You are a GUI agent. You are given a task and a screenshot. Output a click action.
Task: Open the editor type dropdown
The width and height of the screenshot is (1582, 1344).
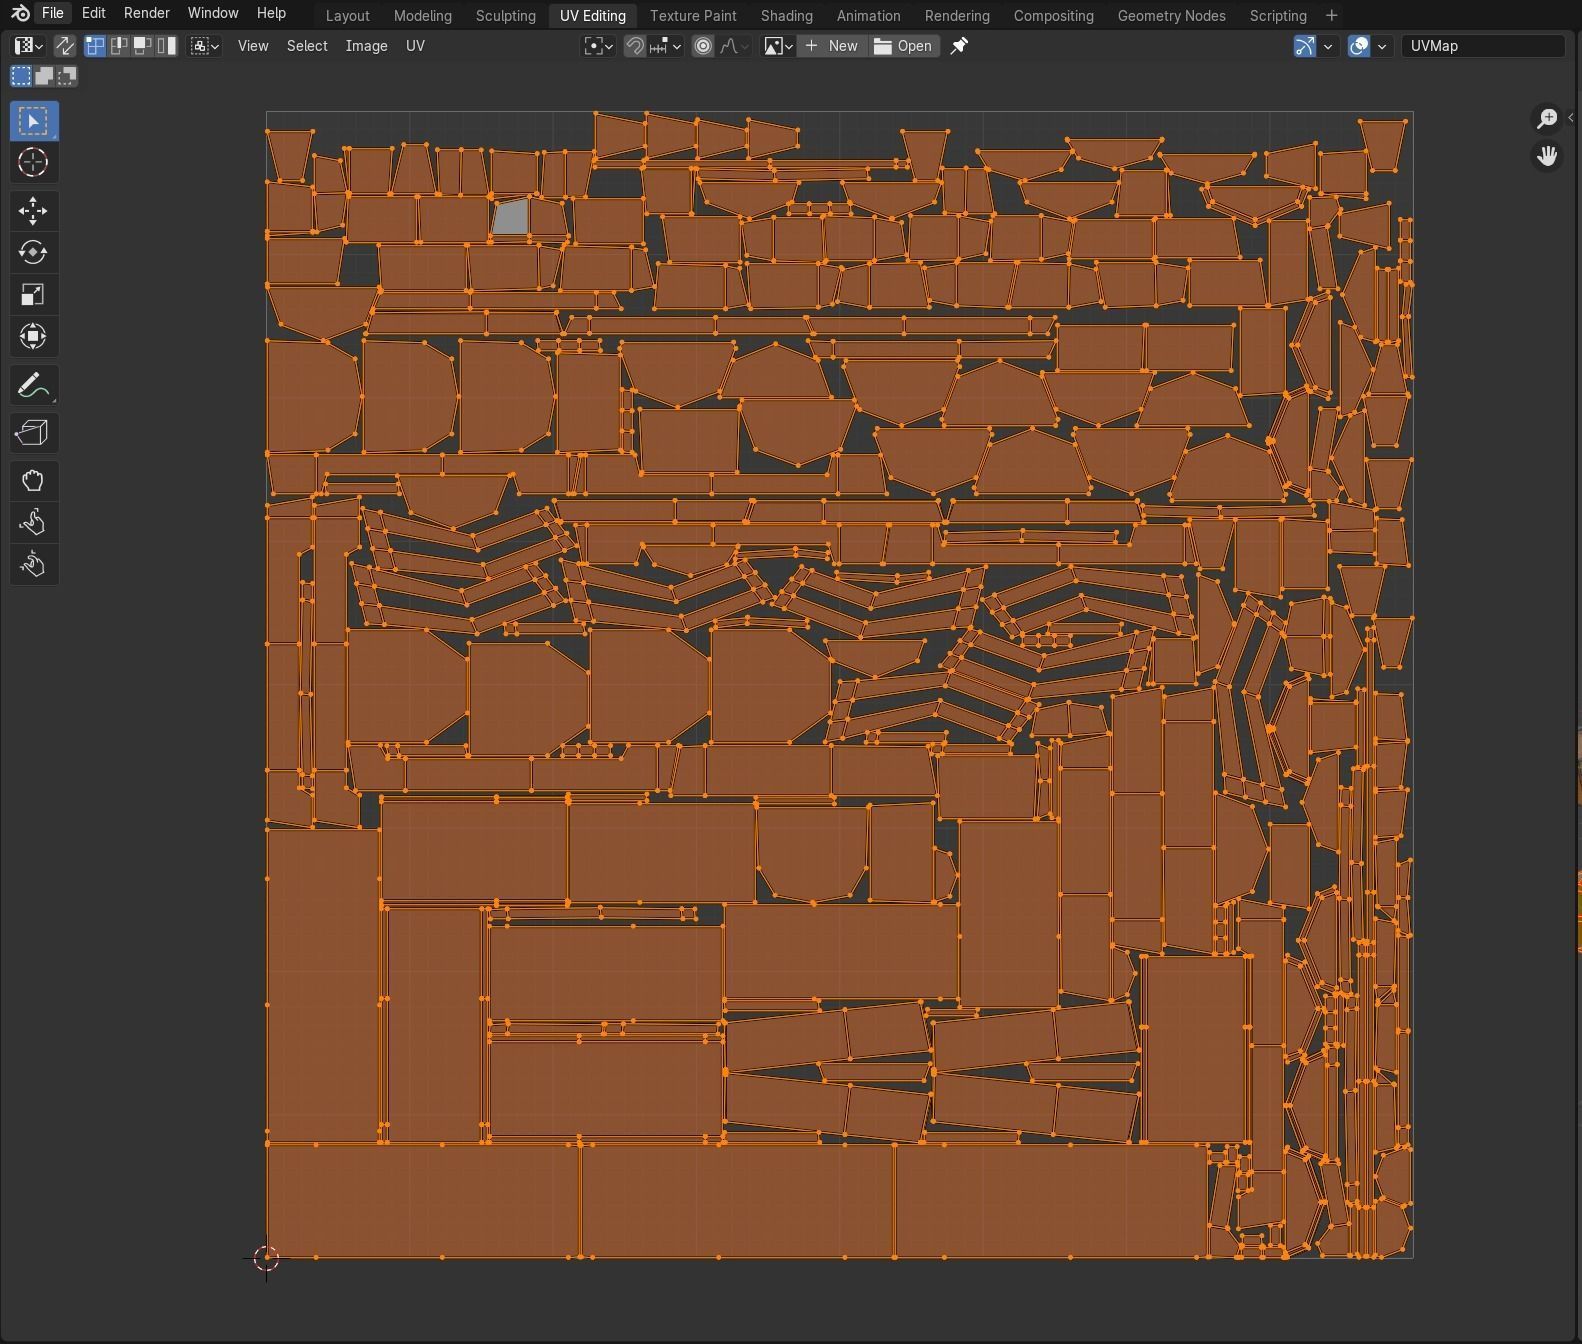(28, 46)
